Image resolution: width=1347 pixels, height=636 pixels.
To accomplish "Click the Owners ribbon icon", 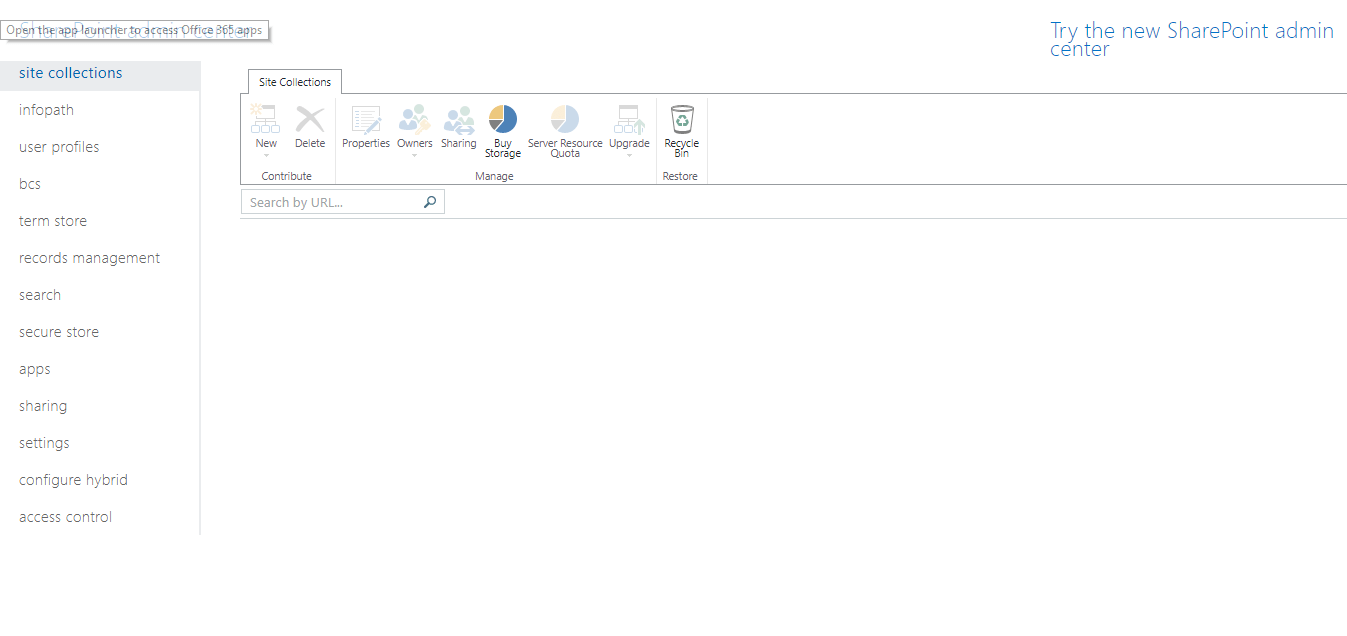I will pos(414,120).
